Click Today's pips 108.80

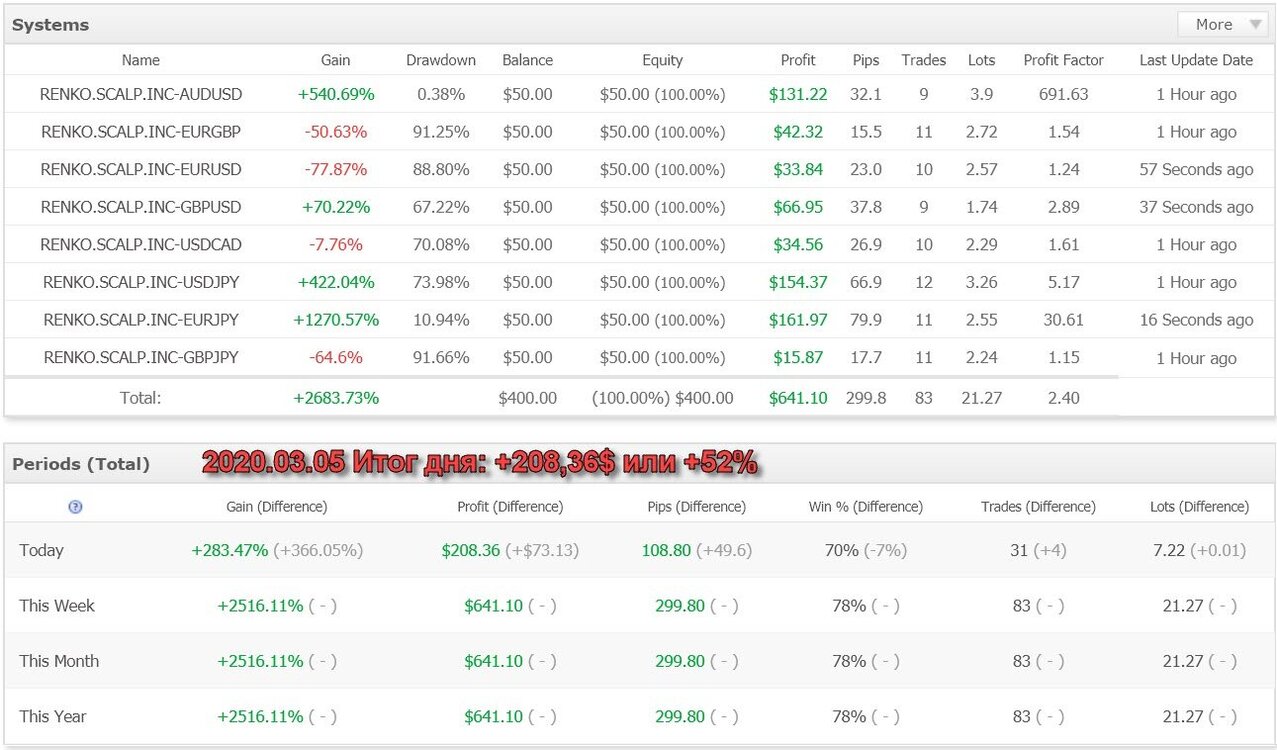click(x=666, y=550)
